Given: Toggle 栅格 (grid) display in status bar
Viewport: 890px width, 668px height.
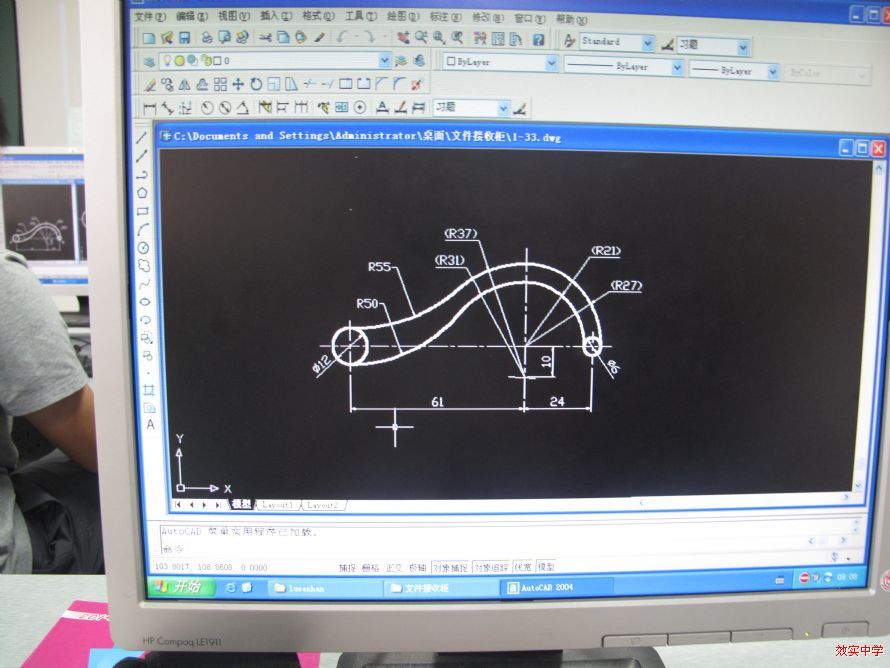Looking at the screenshot, I should pyautogui.click(x=370, y=567).
